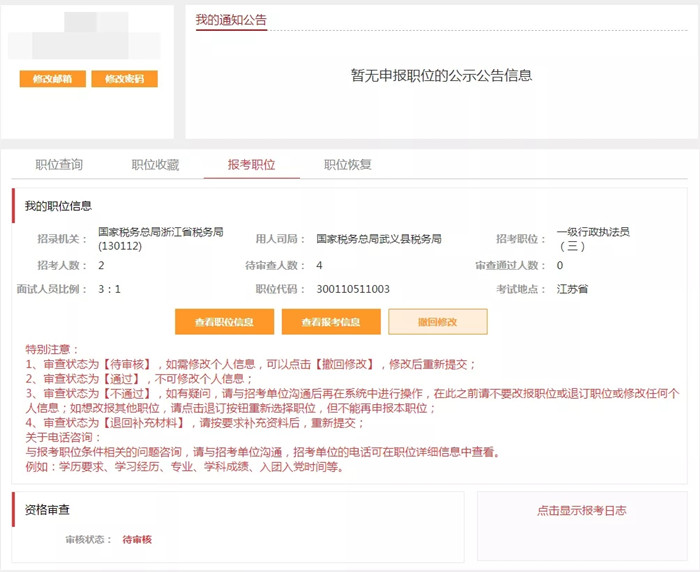This screenshot has height=572, width=700.
Task: Click the position code 300110511003
Action: click(353, 289)
